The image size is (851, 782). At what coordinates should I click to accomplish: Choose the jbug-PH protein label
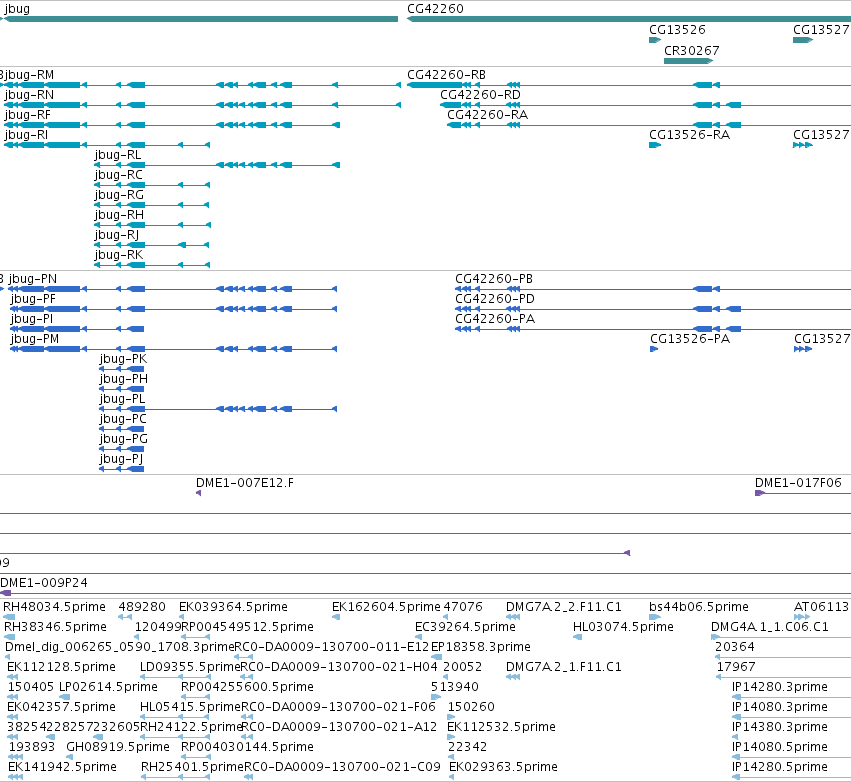pos(124,379)
